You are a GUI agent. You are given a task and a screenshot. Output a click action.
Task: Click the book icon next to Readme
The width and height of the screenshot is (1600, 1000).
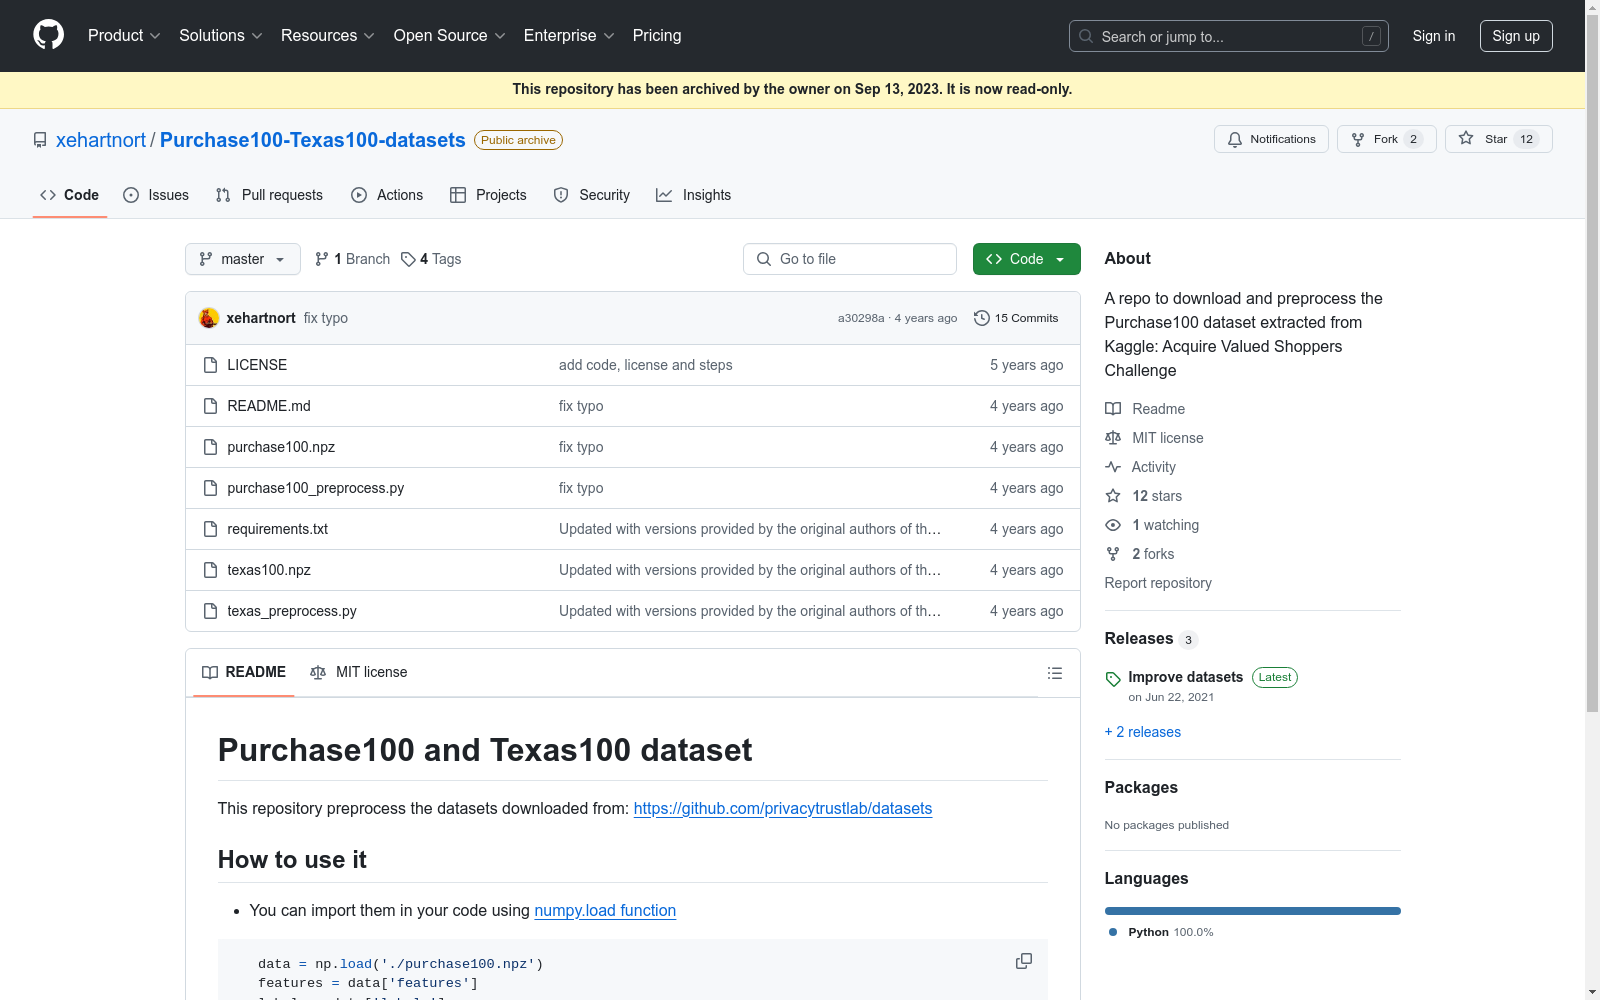pos(1113,409)
